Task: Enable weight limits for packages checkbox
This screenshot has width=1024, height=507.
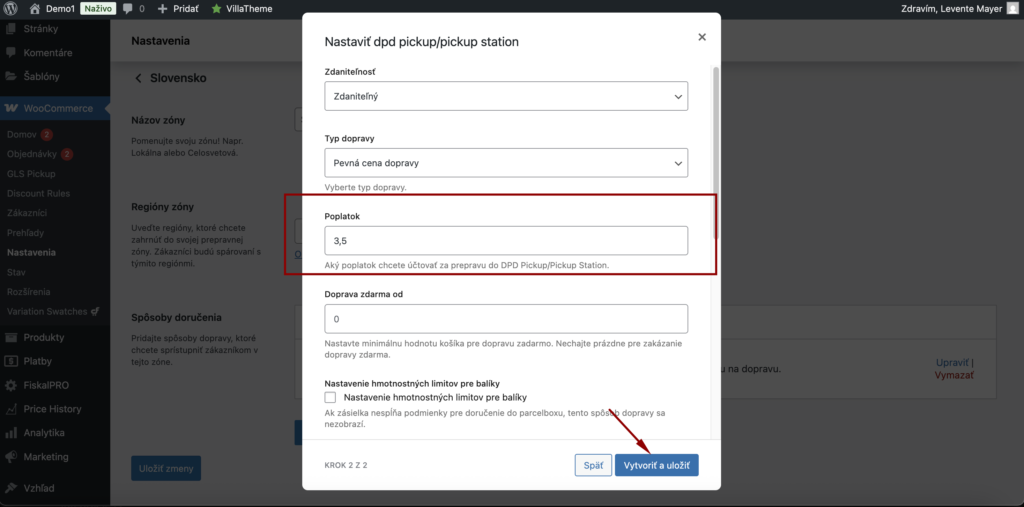Action: (x=331, y=397)
